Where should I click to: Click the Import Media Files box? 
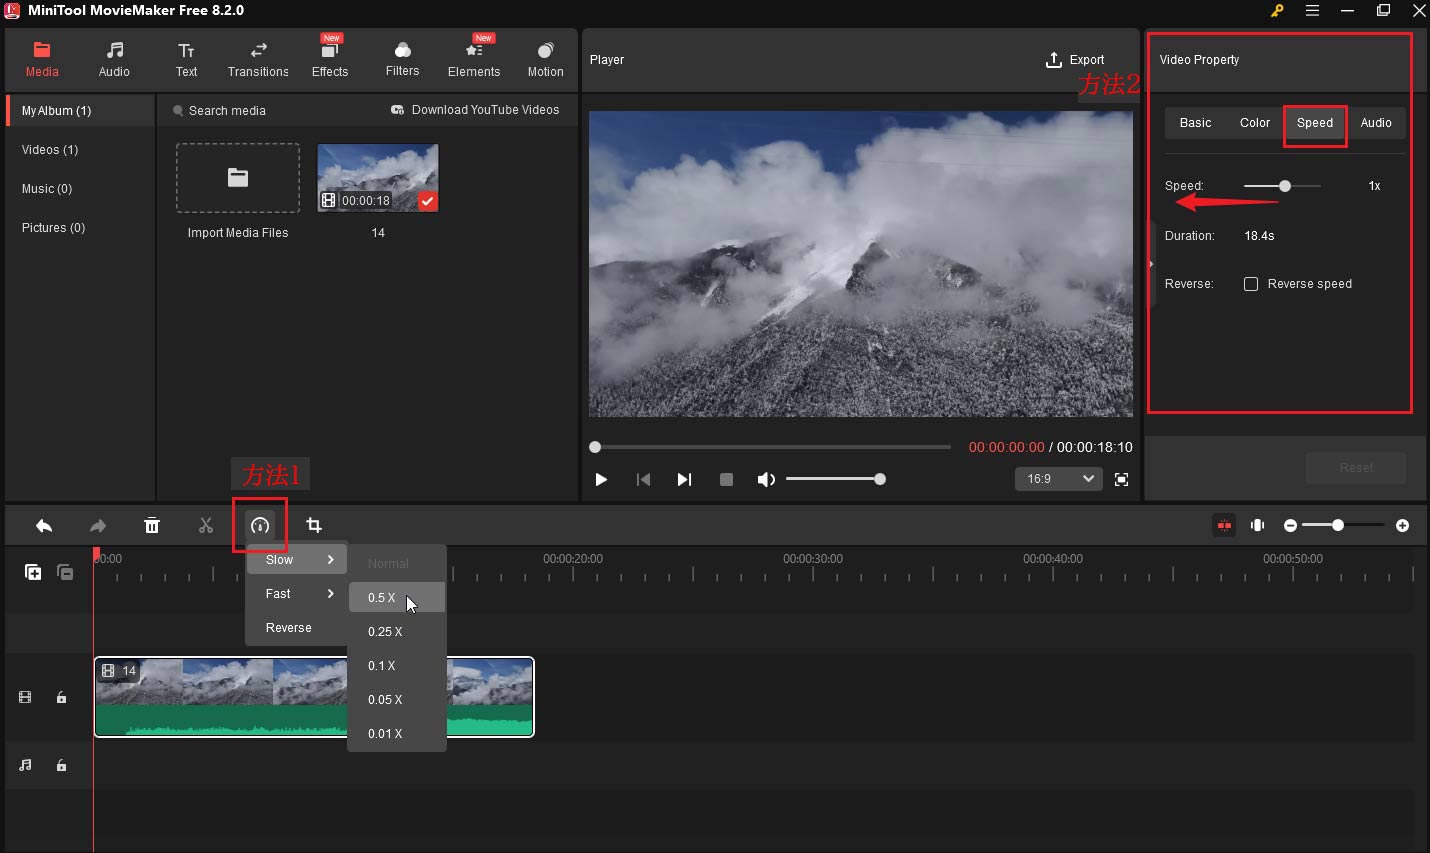(x=238, y=178)
